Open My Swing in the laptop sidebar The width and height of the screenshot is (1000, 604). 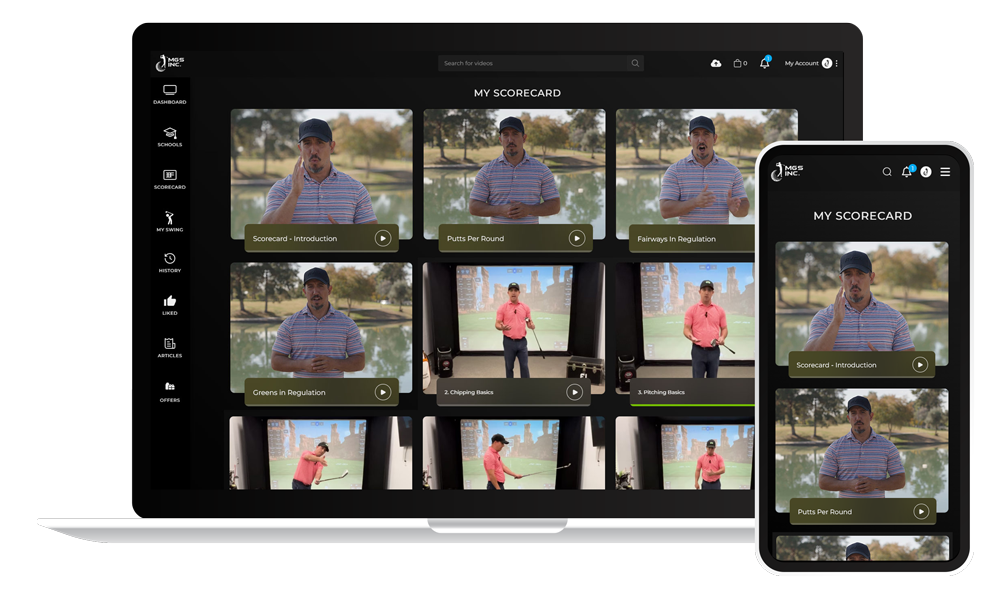click(170, 221)
